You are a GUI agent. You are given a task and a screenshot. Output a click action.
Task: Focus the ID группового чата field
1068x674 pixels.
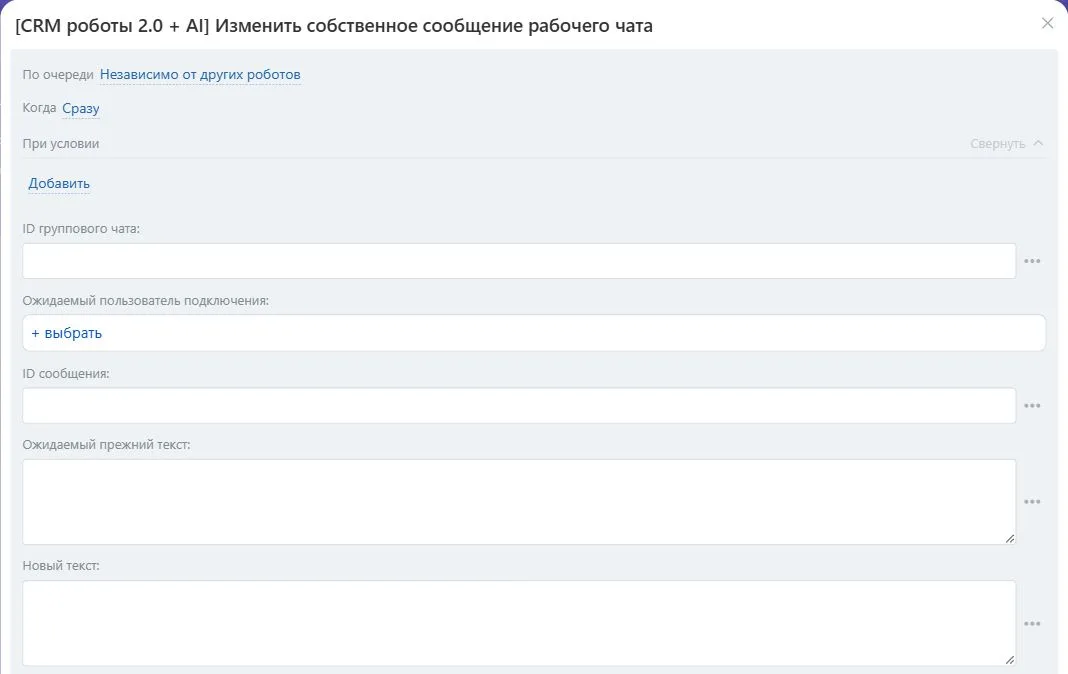pos(519,261)
